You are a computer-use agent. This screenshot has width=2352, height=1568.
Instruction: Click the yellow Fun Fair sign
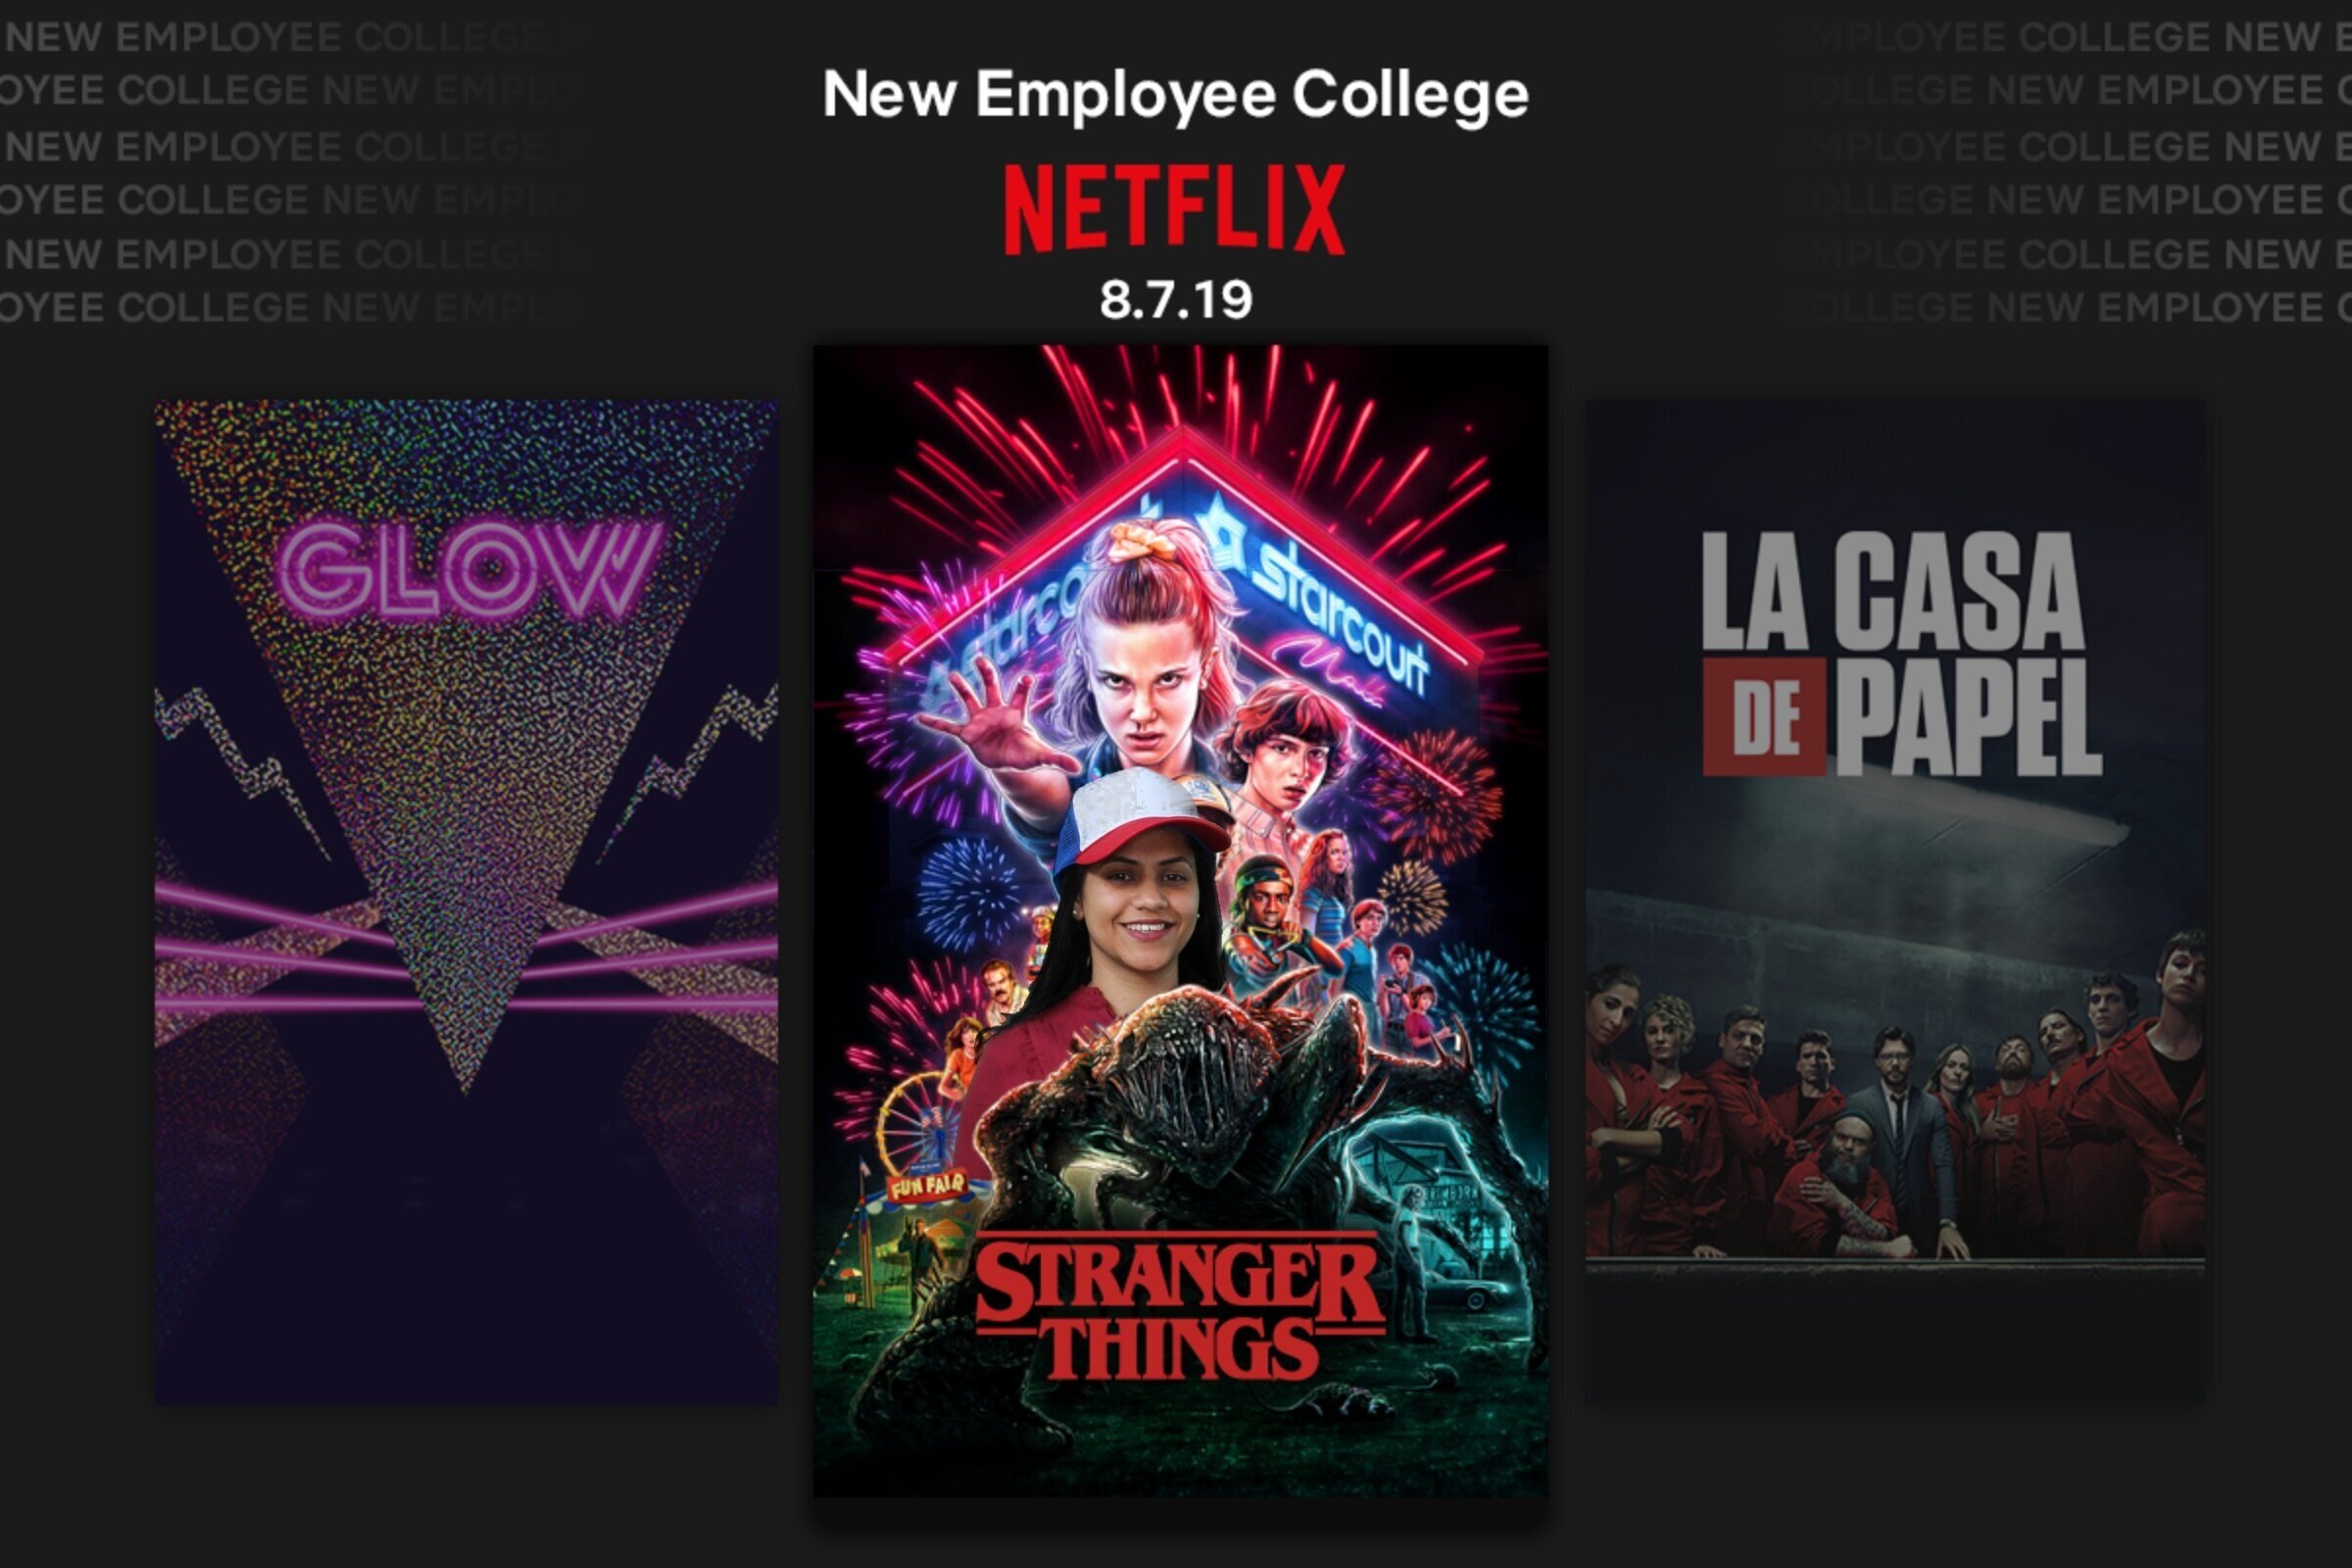pyautogui.click(x=928, y=1186)
